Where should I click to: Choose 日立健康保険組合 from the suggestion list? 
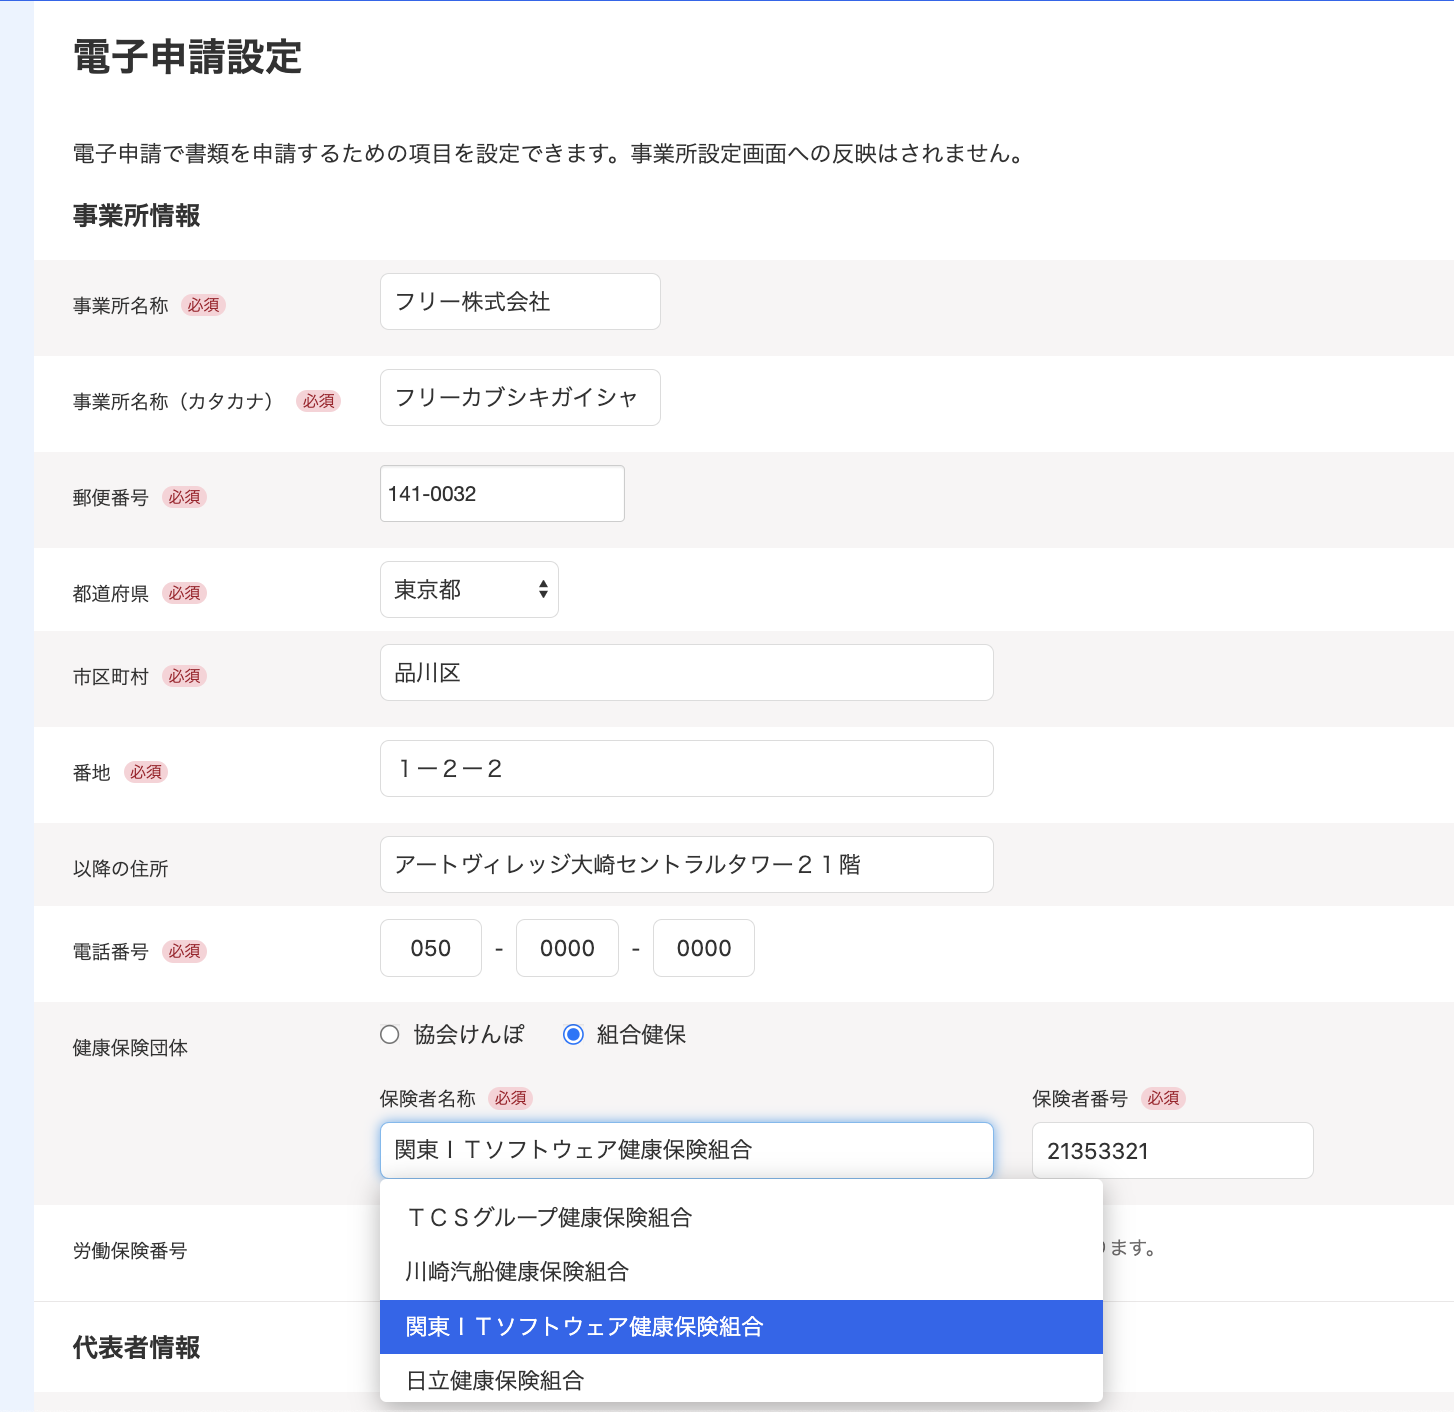(x=494, y=1380)
